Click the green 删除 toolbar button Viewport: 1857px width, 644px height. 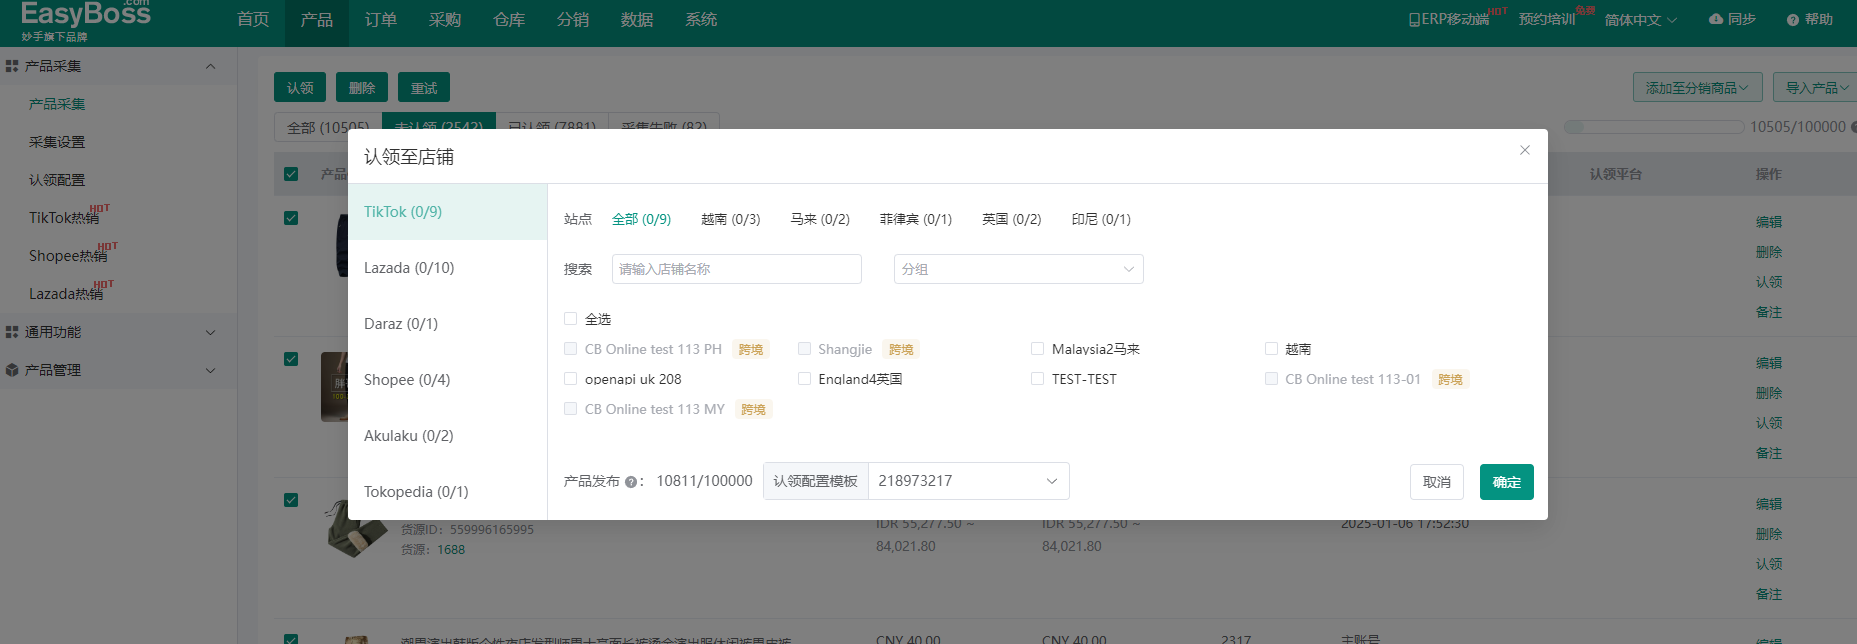[362, 87]
